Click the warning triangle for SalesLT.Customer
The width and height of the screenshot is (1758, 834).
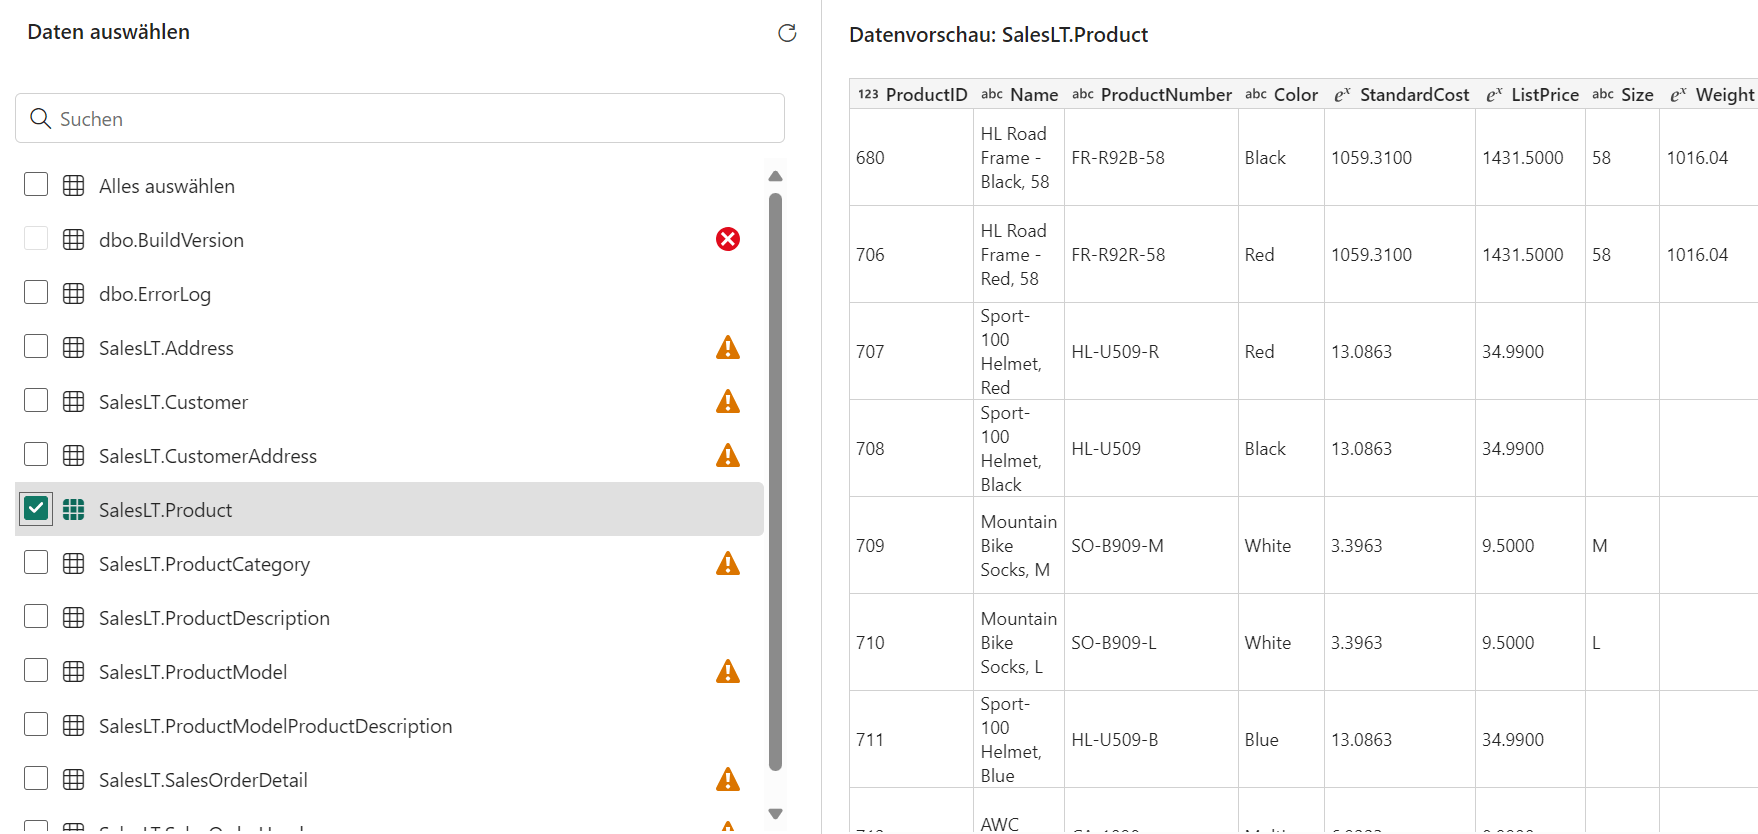click(x=727, y=401)
